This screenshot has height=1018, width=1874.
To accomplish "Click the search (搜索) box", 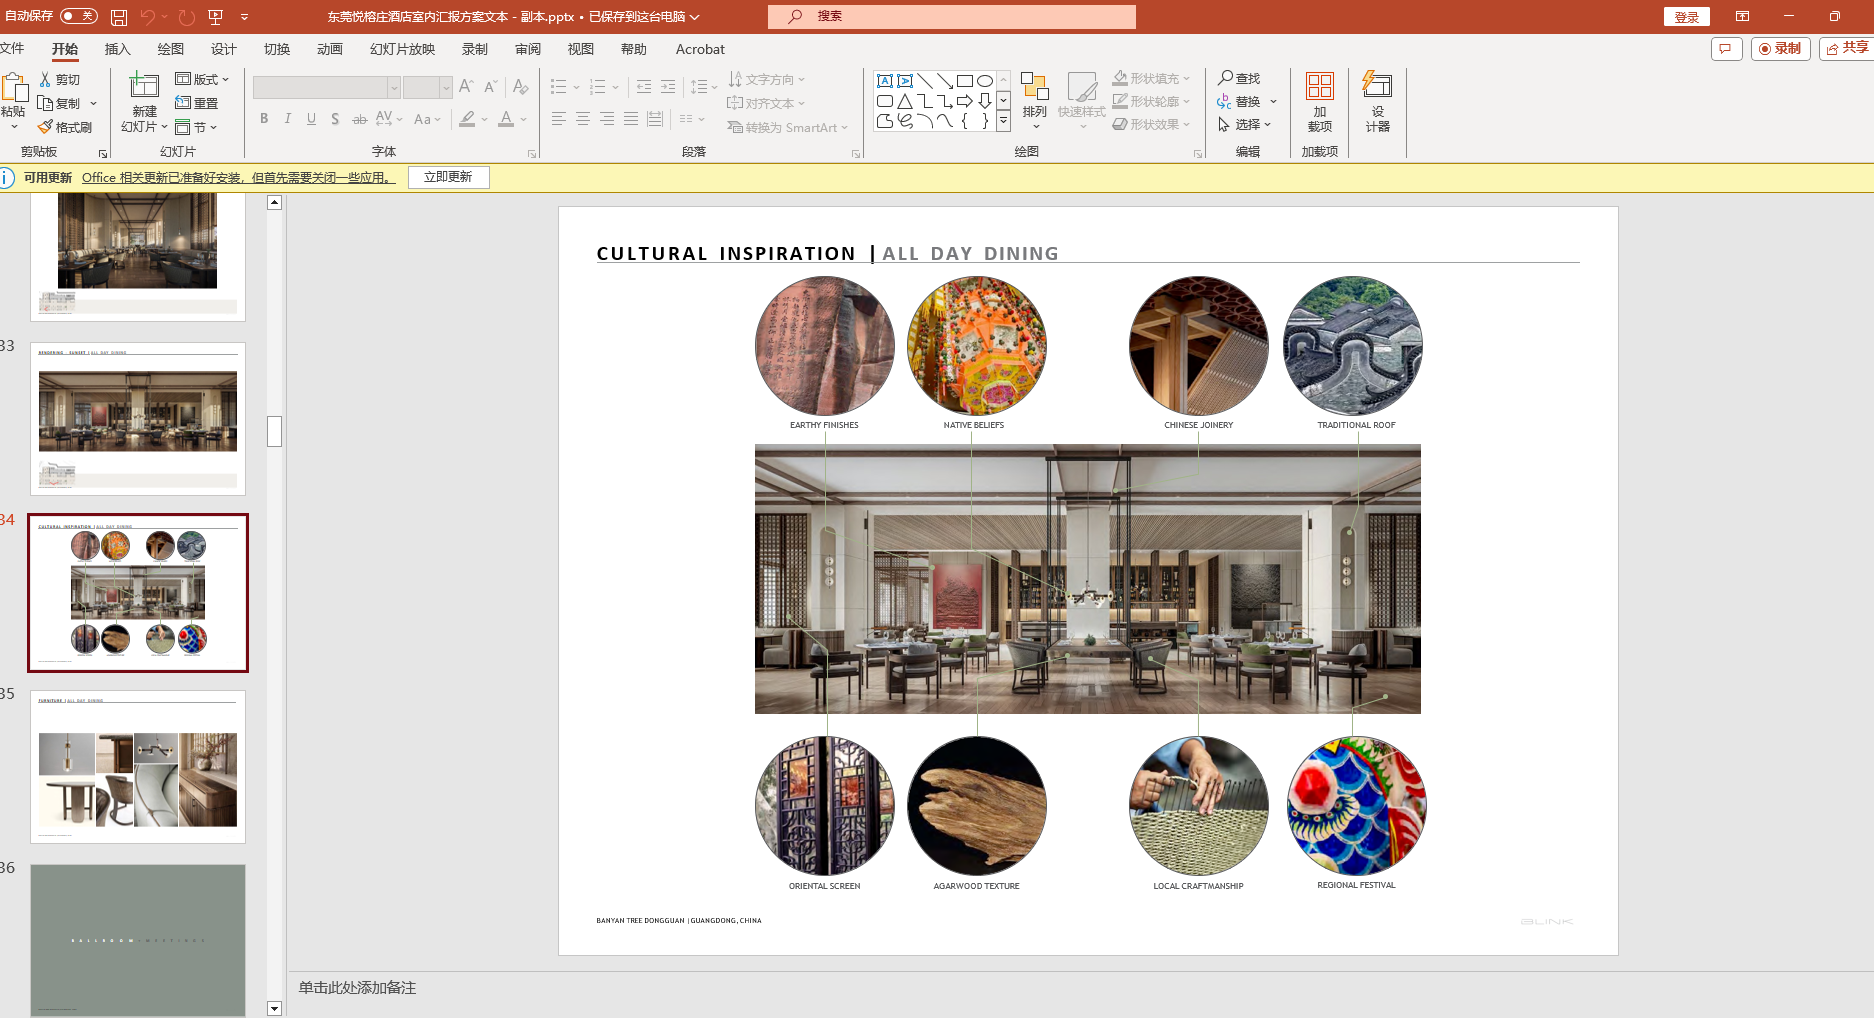I will (x=952, y=16).
